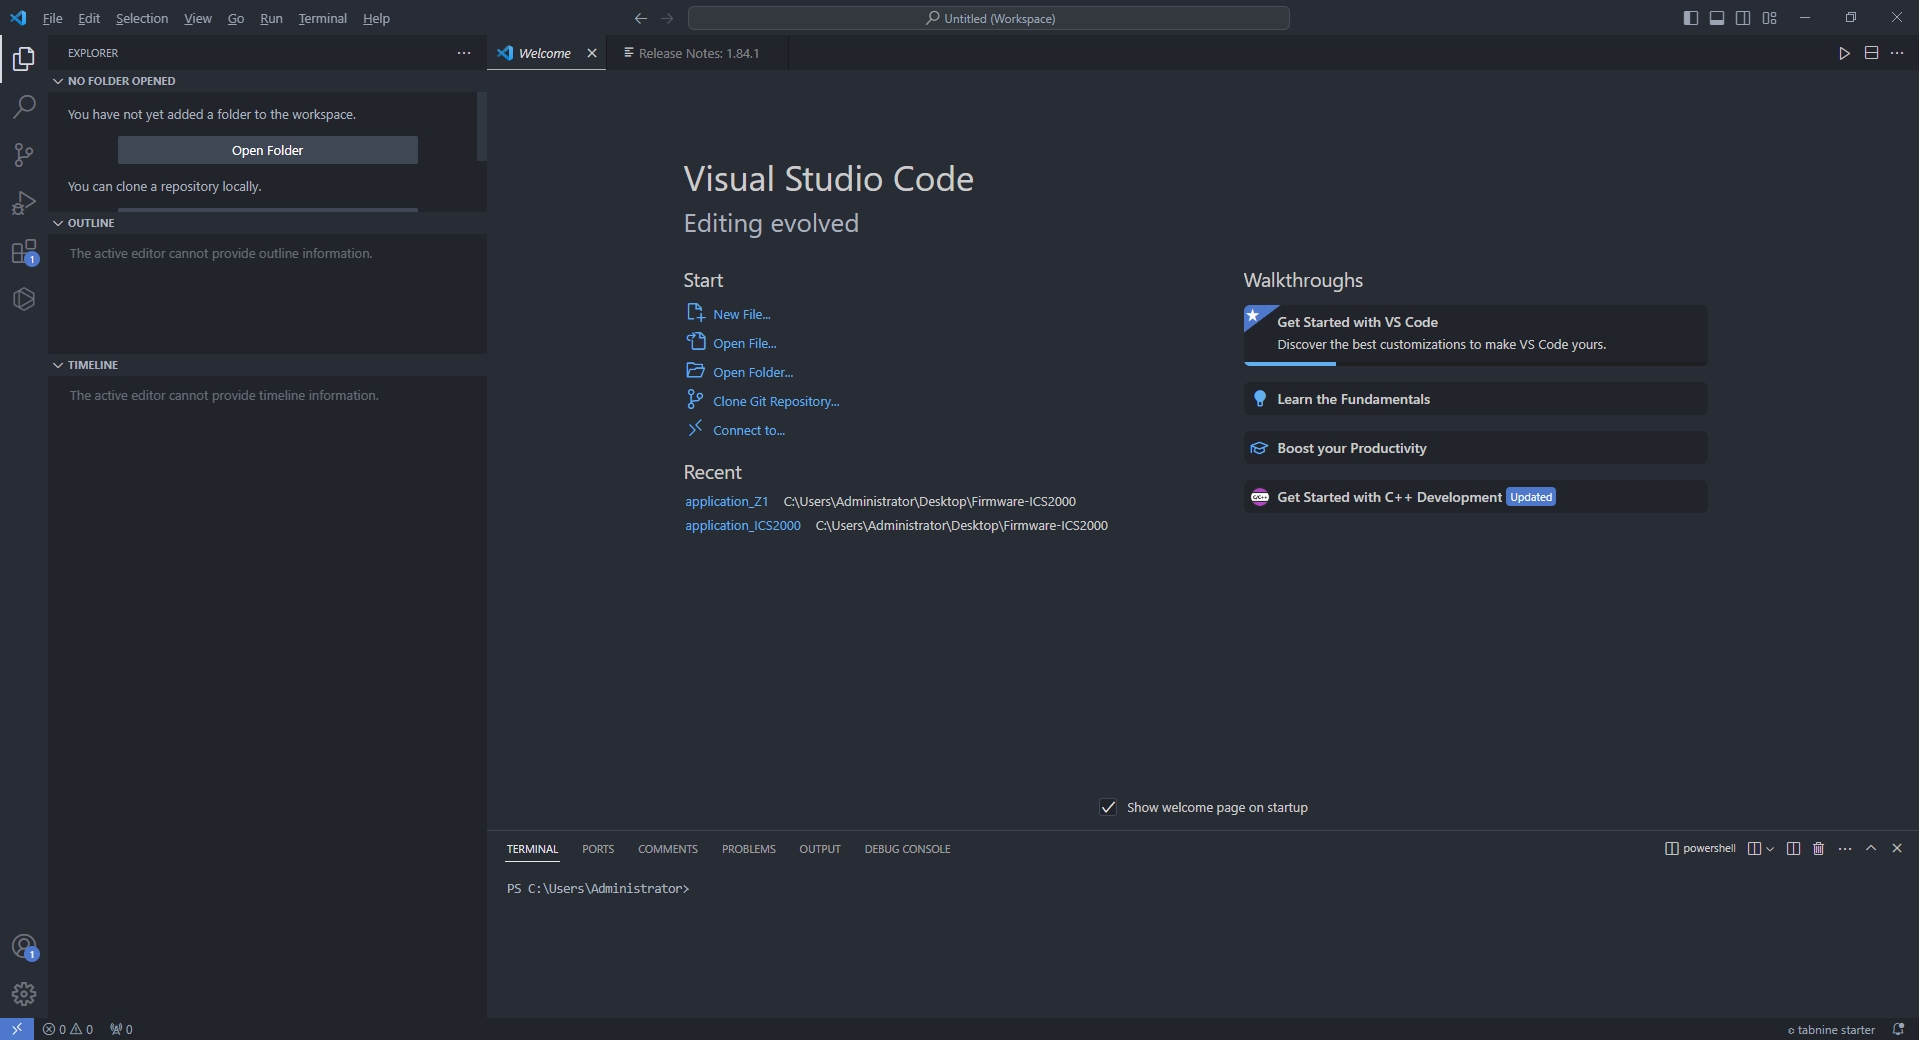The image size is (1919, 1040).
Task: Open the hexagon extension icon in activity bar
Action: tap(24, 299)
